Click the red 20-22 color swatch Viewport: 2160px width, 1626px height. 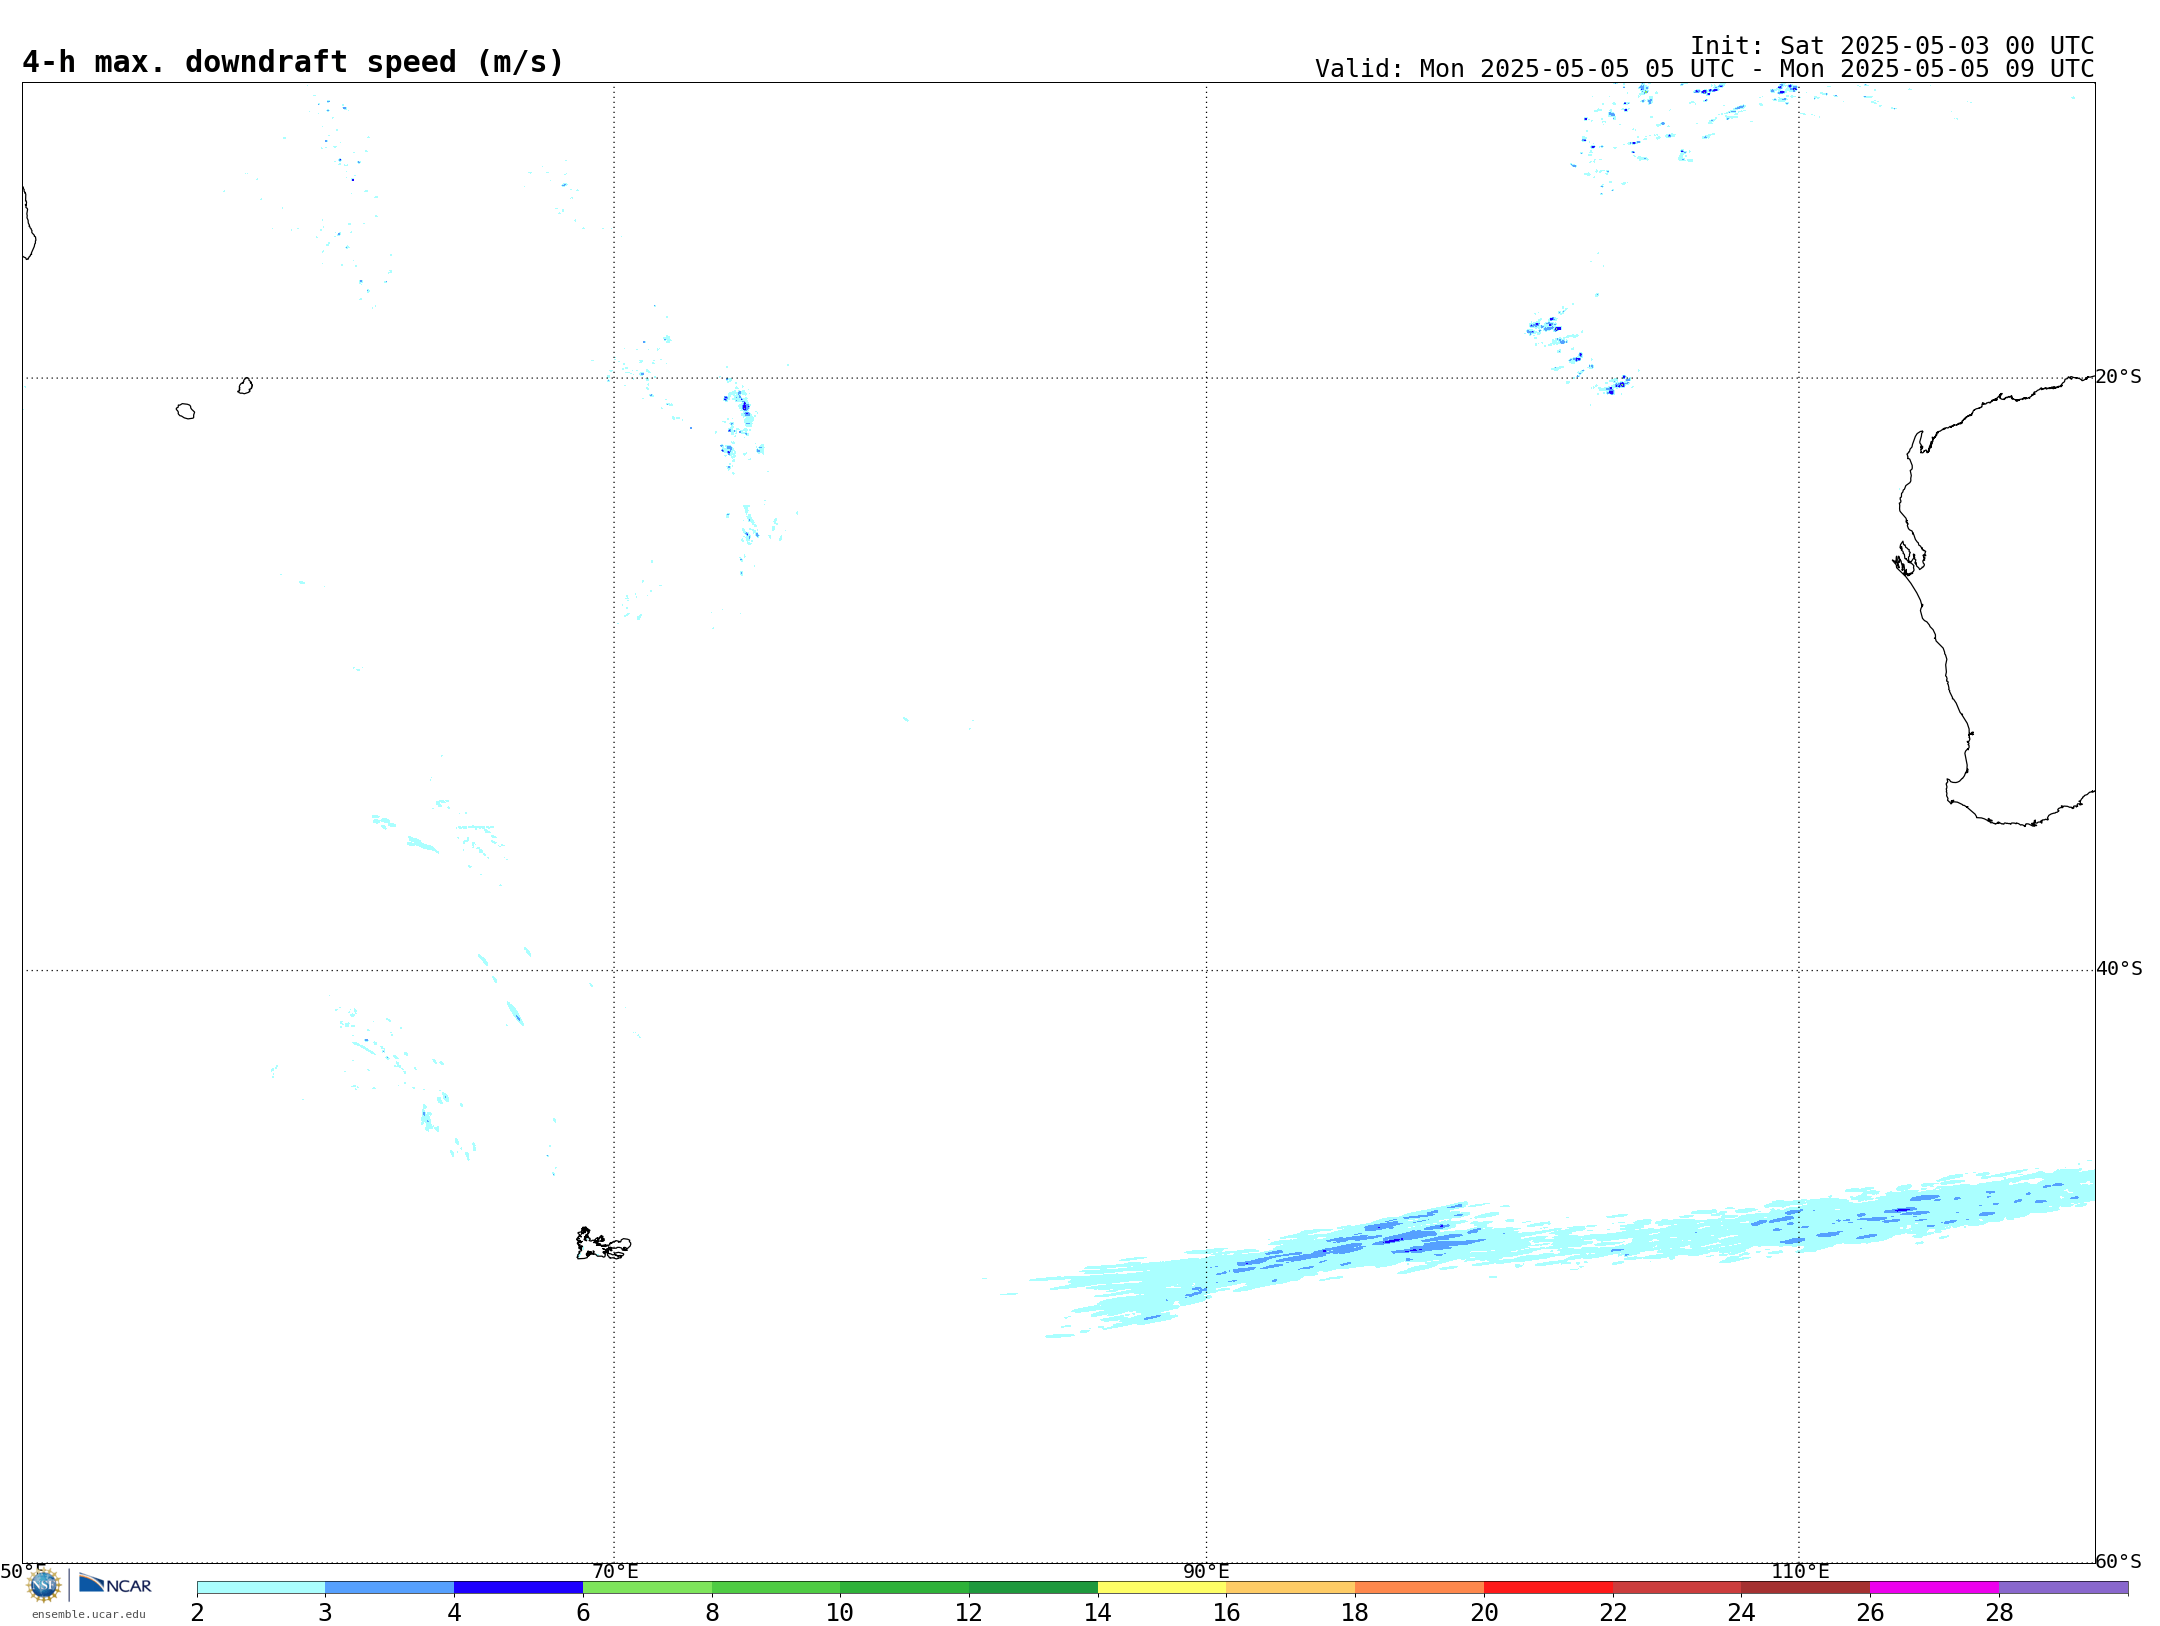pos(1549,1587)
